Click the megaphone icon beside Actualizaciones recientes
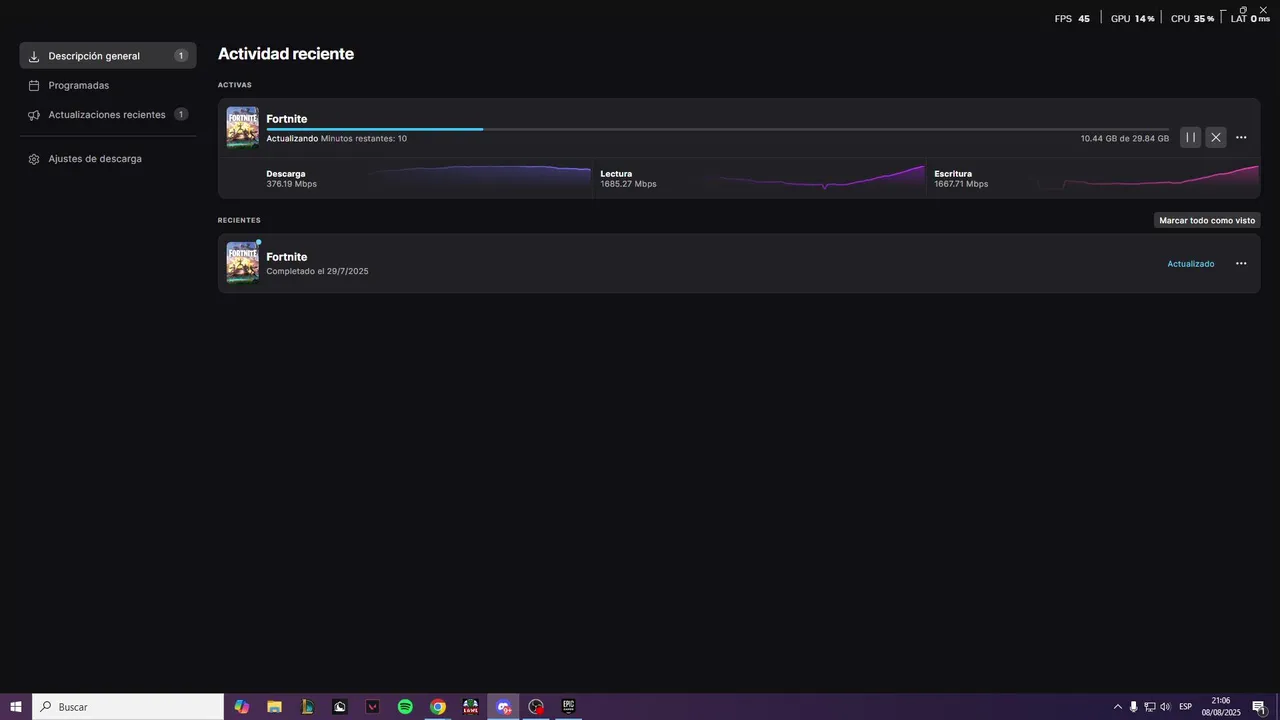The height and width of the screenshot is (720, 1280). click(34, 115)
